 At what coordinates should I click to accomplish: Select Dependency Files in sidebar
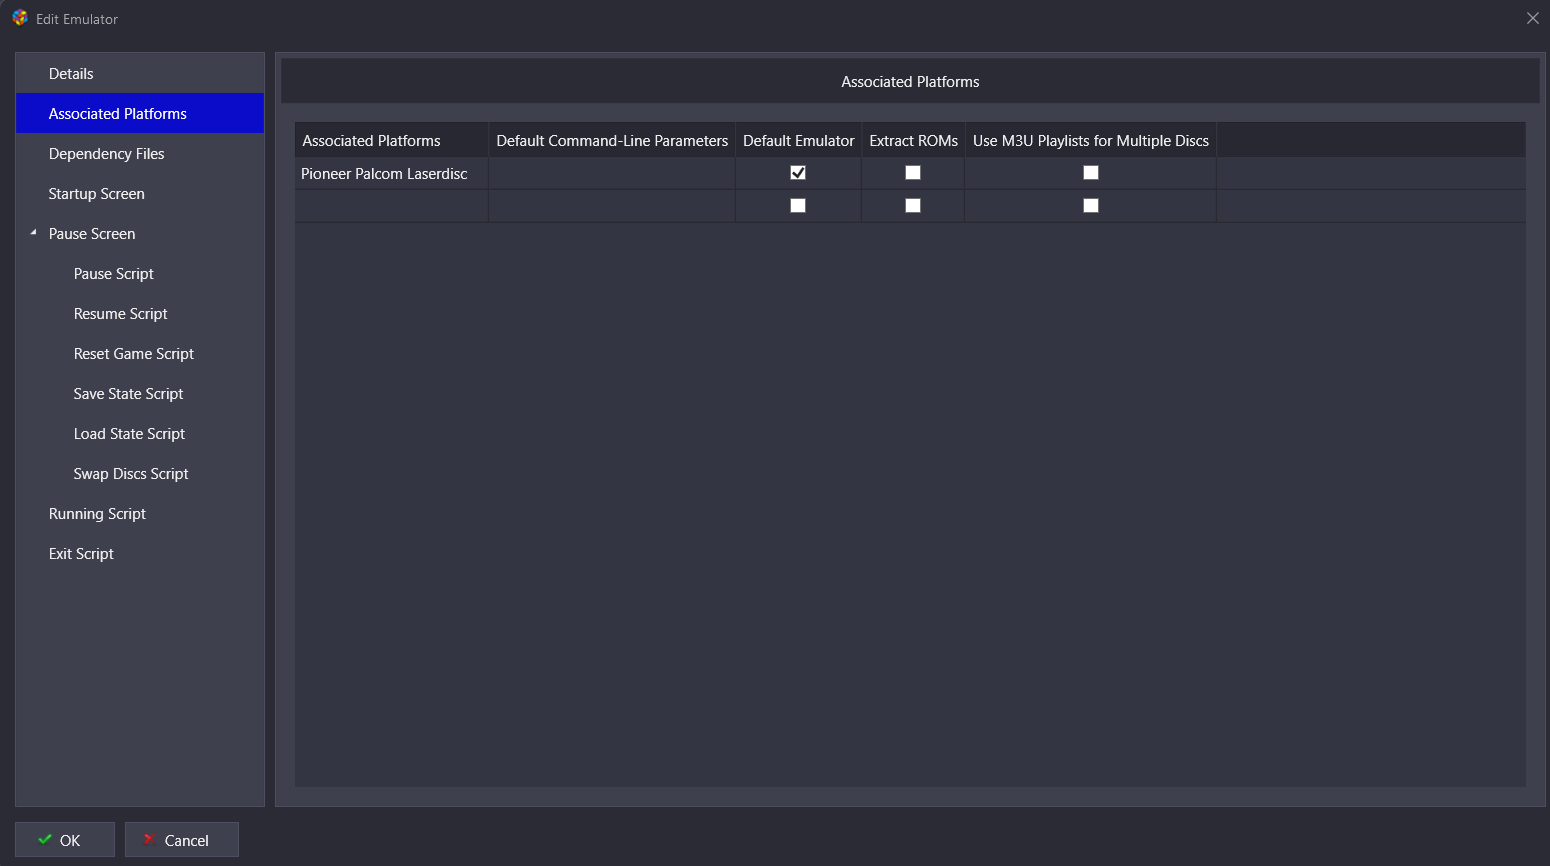click(106, 154)
